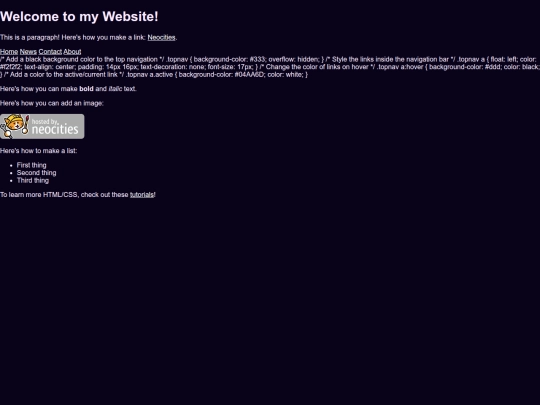The image size is (540, 405).
Task: Select the First thing list item
Action: pos(31,165)
